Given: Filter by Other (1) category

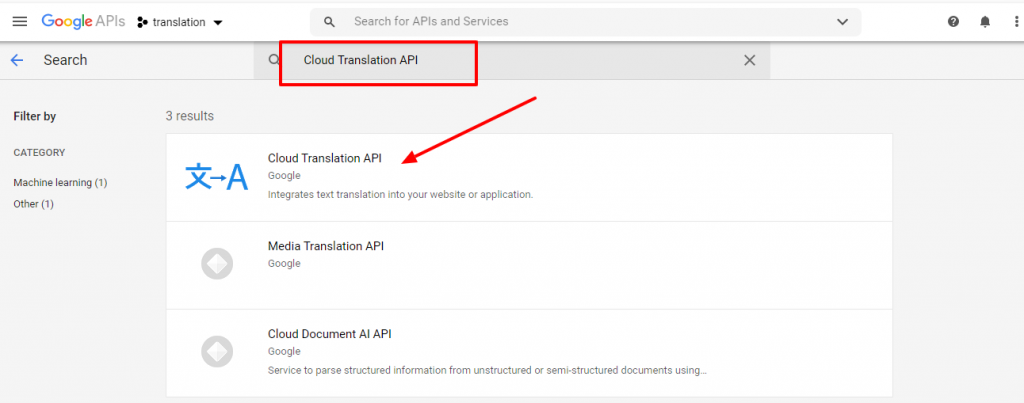Looking at the screenshot, I should (x=33, y=204).
